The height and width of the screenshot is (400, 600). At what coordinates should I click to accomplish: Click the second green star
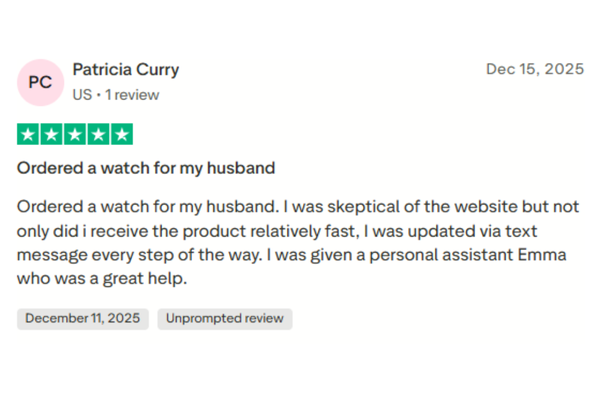52,134
